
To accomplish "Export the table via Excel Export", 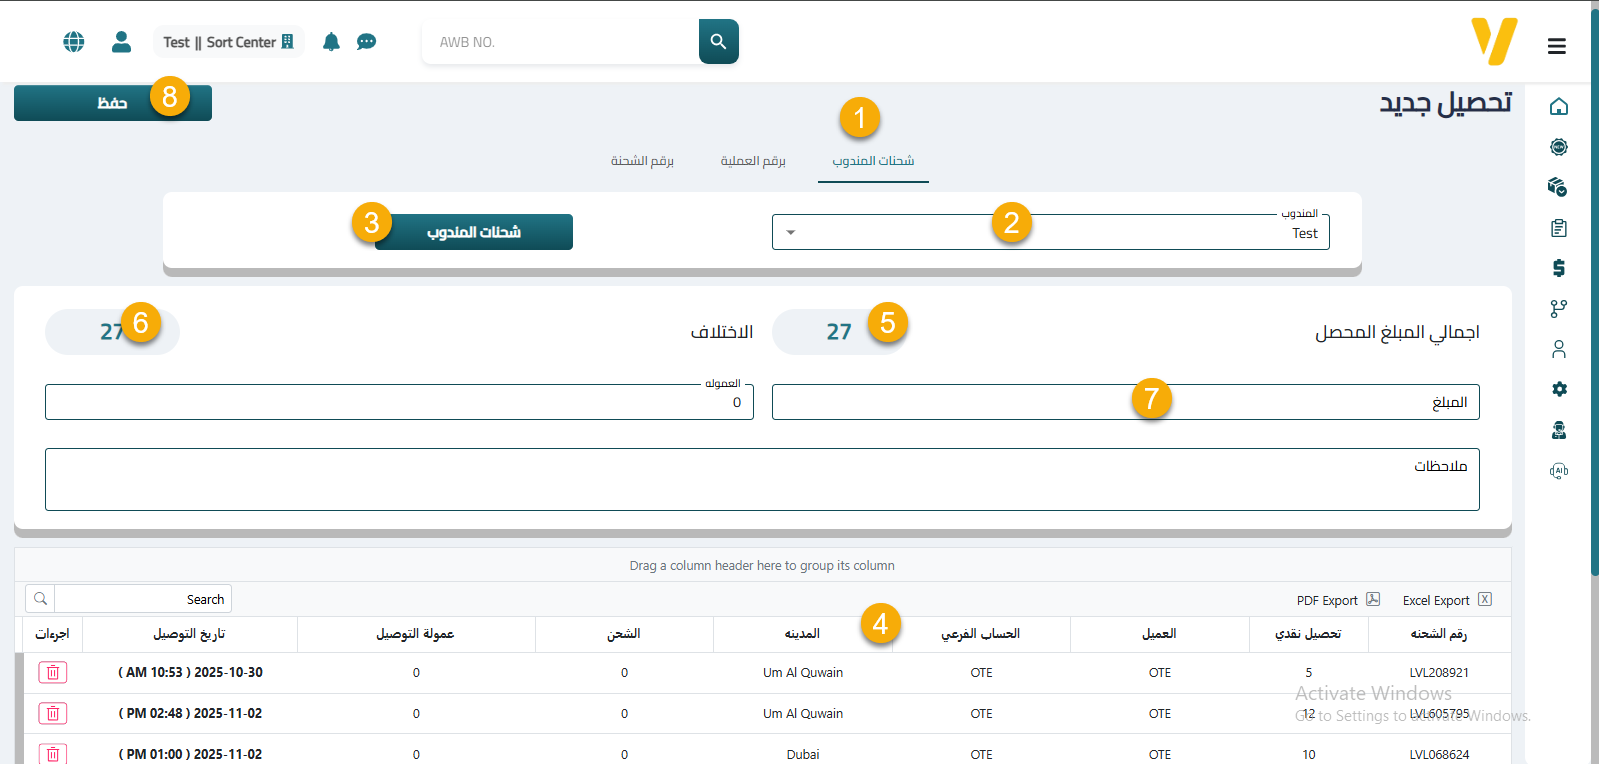I will click(x=1446, y=600).
